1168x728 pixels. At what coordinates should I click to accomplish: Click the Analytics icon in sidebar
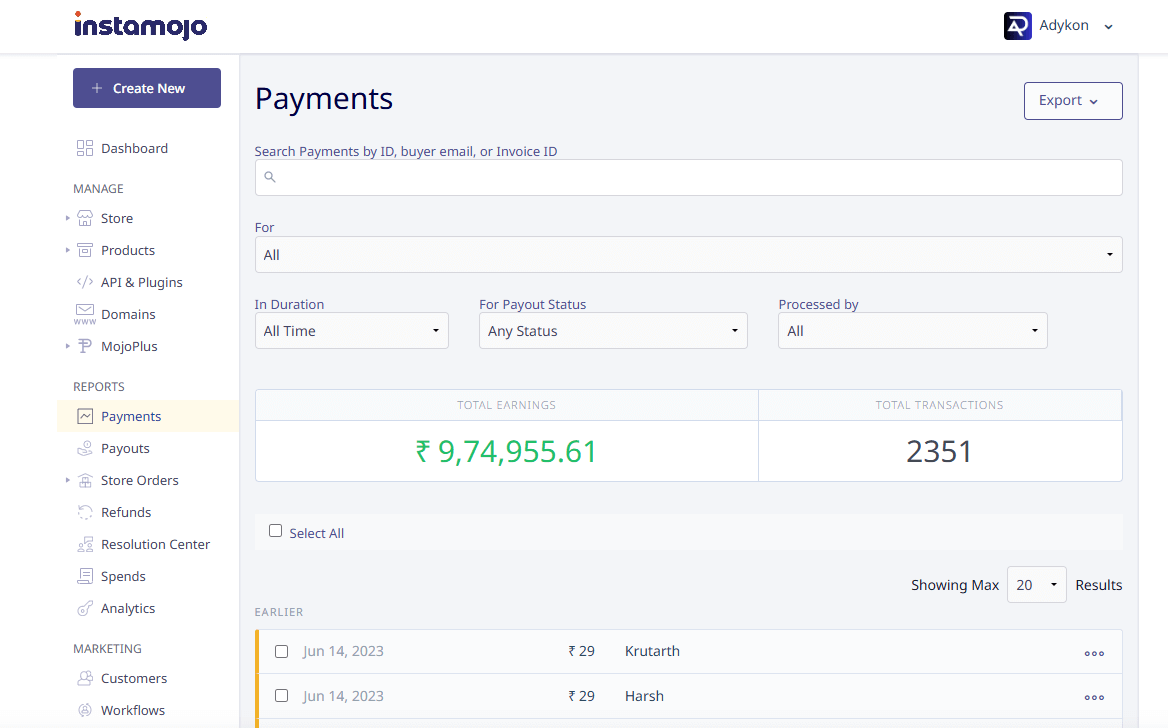tap(85, 608)
